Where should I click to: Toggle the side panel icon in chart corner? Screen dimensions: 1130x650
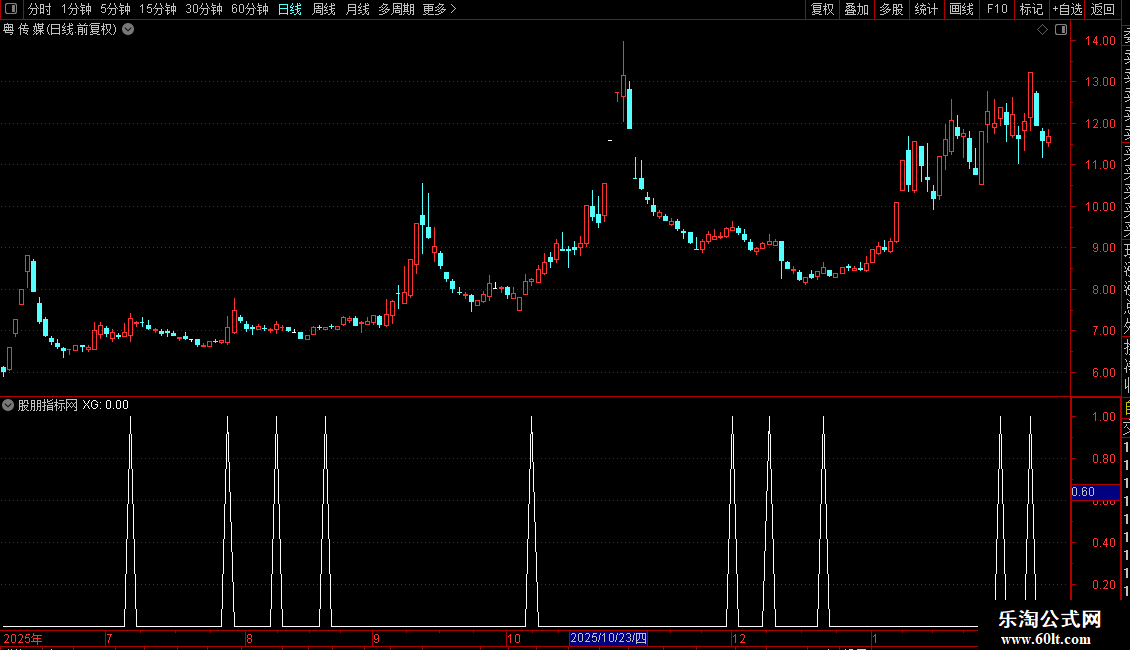click(x=1061, y=30)
